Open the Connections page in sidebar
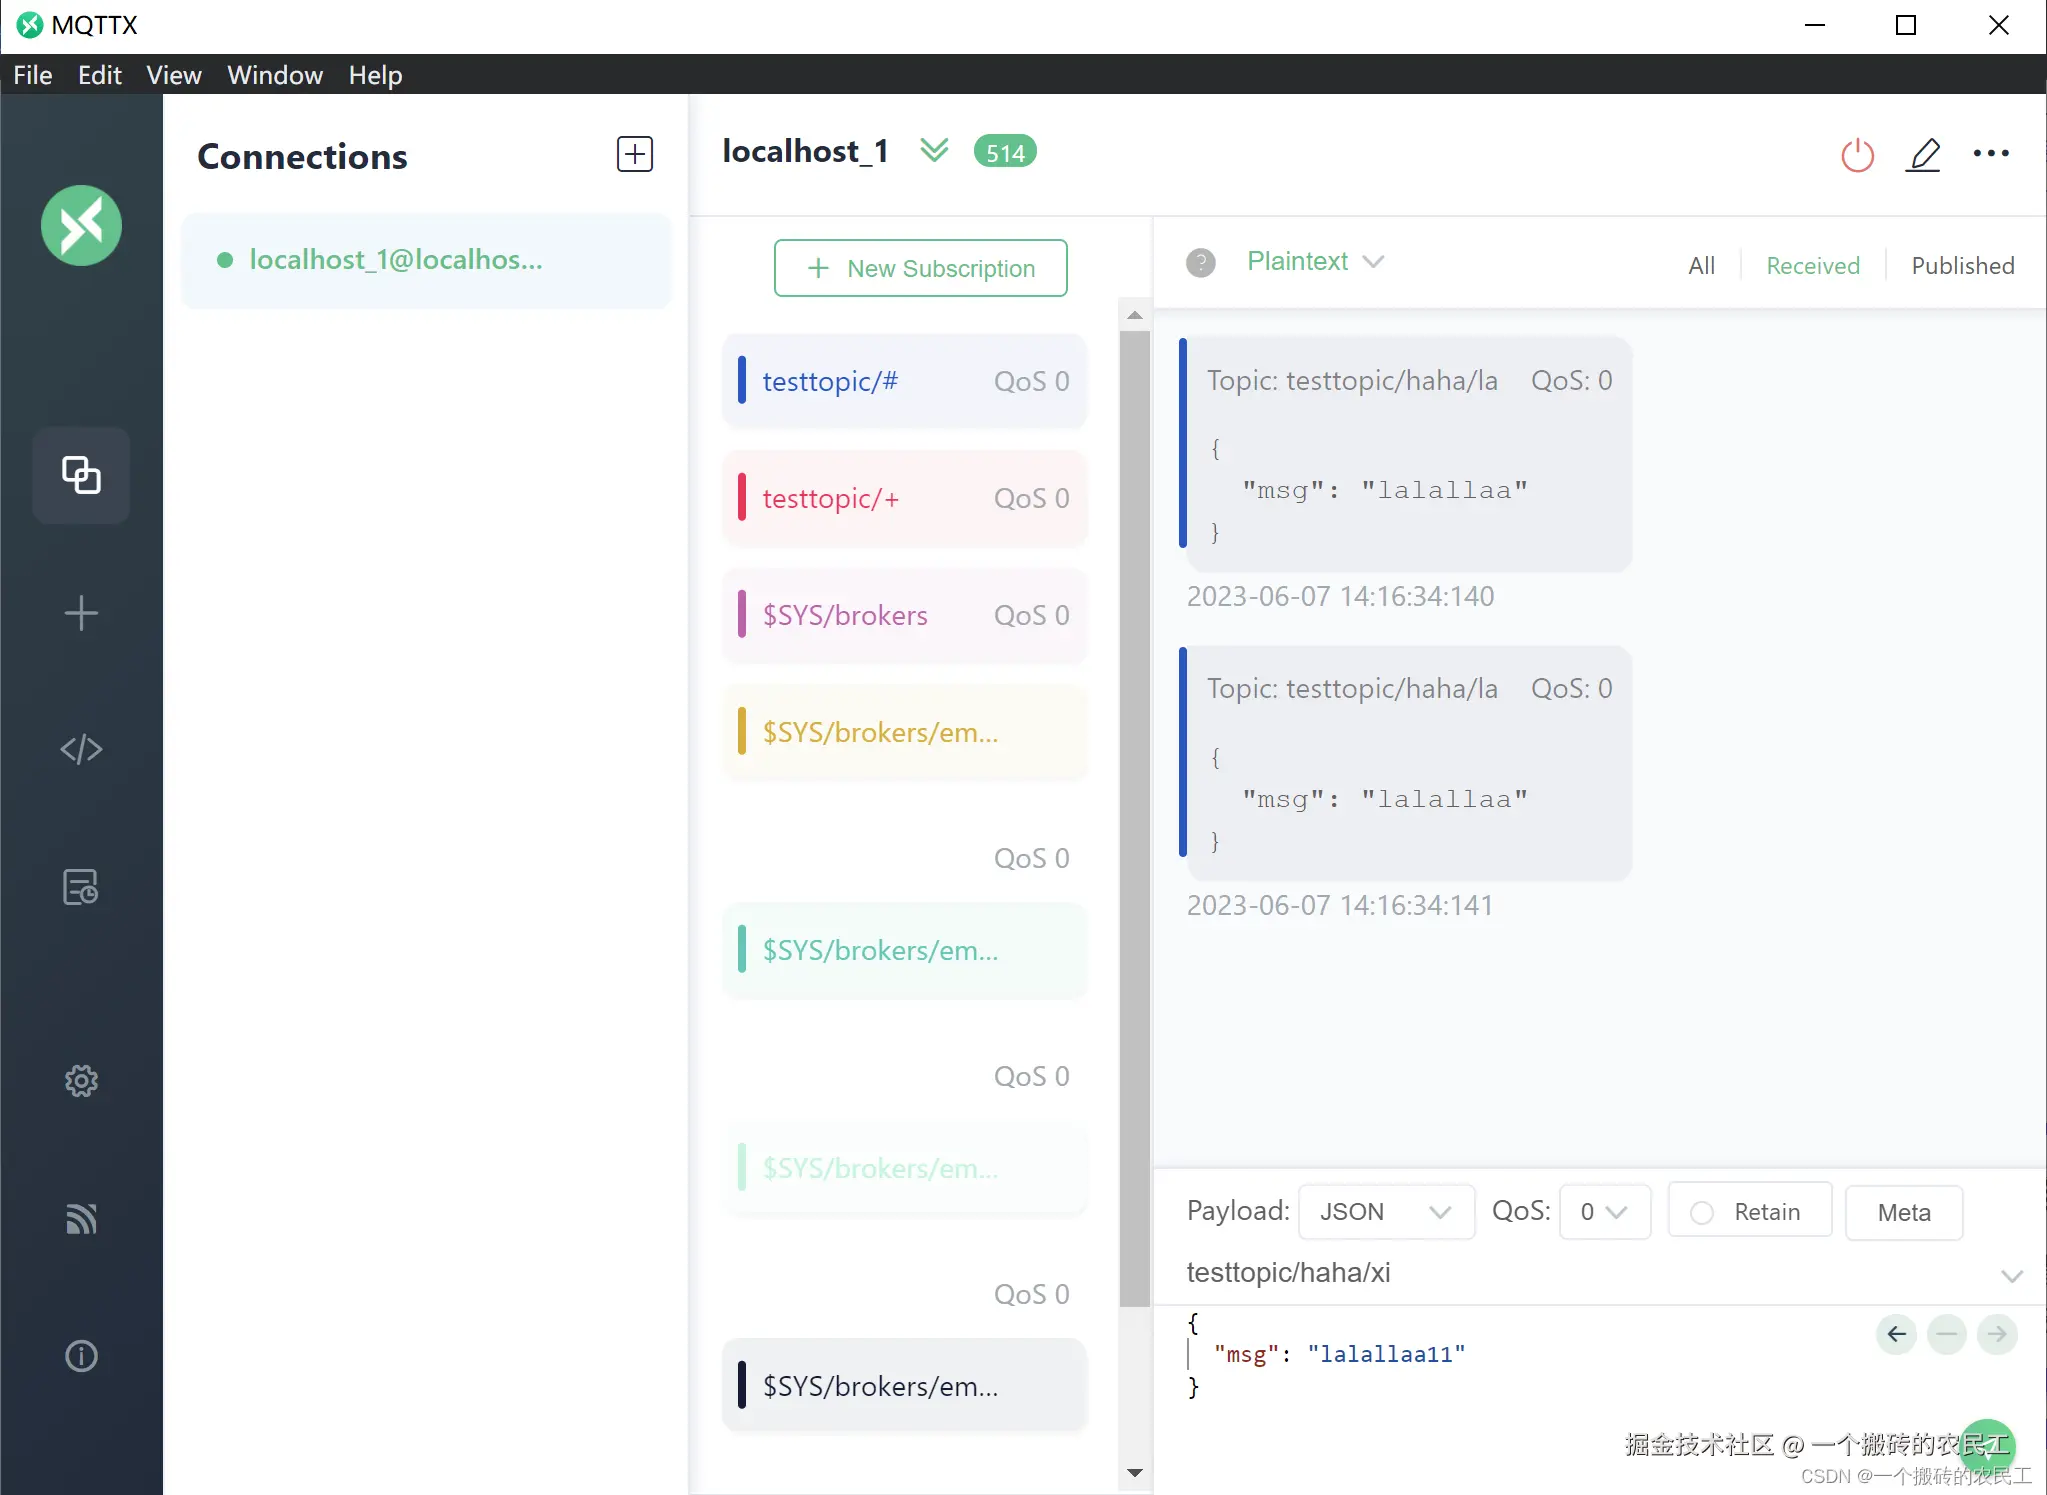2047x1495 pixels. (81, 475)
